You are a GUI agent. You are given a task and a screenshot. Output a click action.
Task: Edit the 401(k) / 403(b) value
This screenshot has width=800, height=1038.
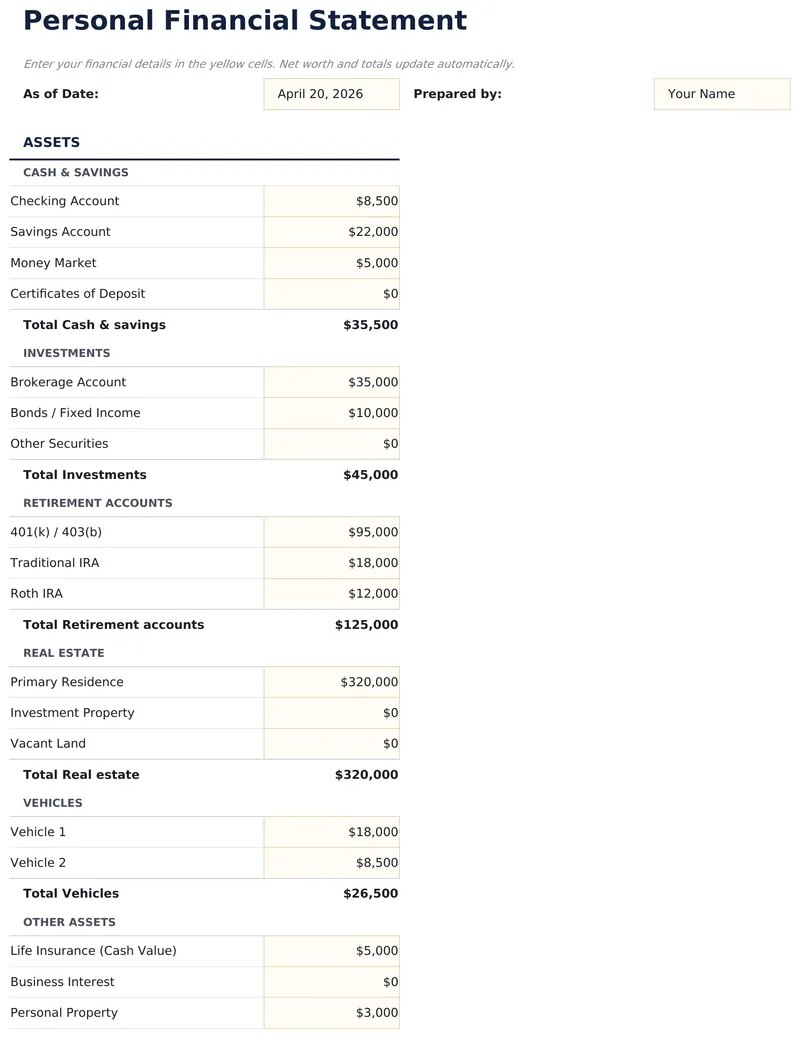pos(331,531)
